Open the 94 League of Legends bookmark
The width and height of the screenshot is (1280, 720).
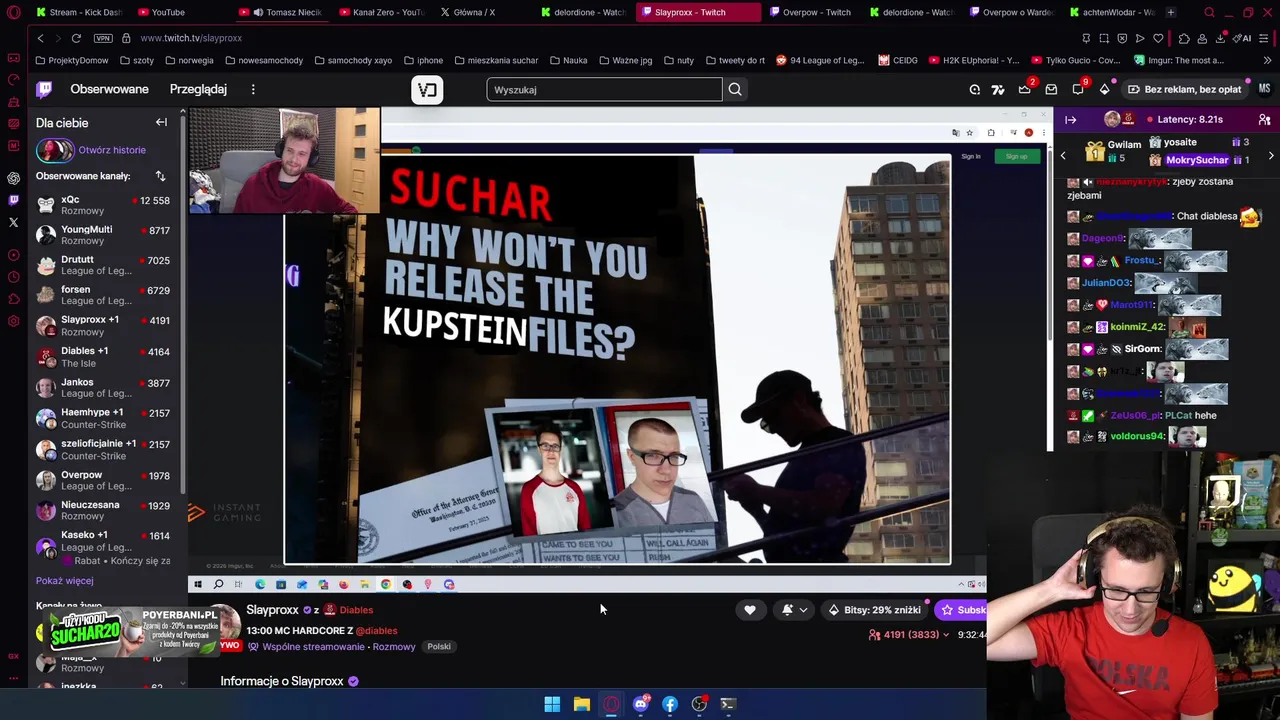pyautogui.click(x=820, y=60)
